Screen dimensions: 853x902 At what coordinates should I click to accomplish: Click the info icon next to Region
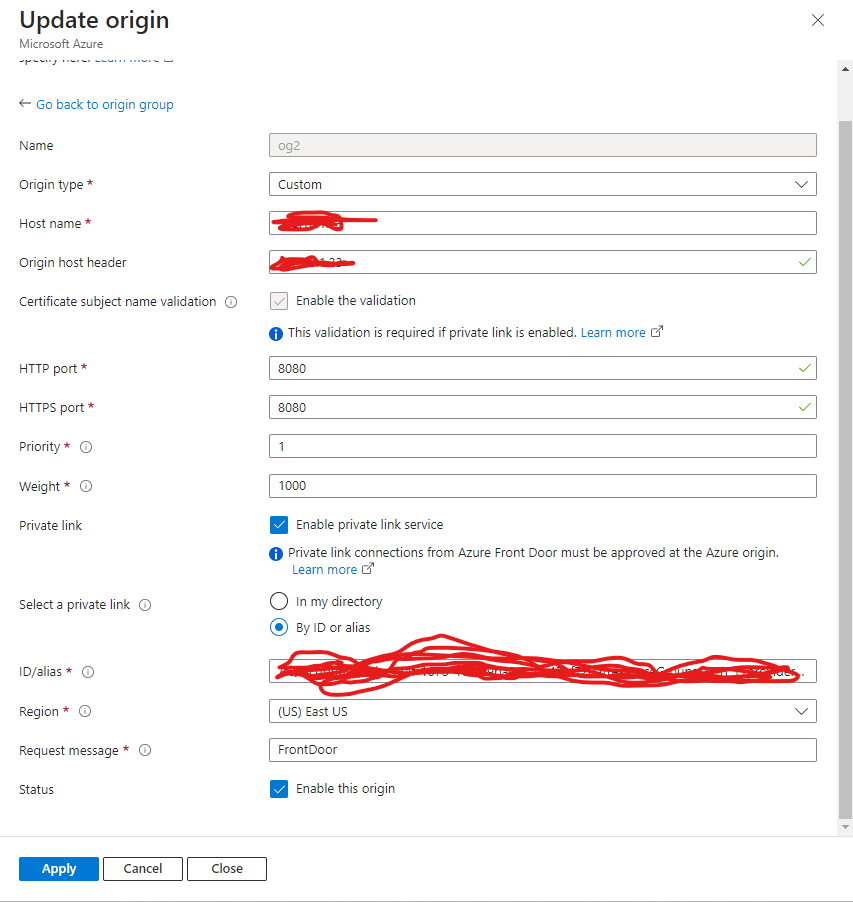pyautogui.click(x=85, y=712)
